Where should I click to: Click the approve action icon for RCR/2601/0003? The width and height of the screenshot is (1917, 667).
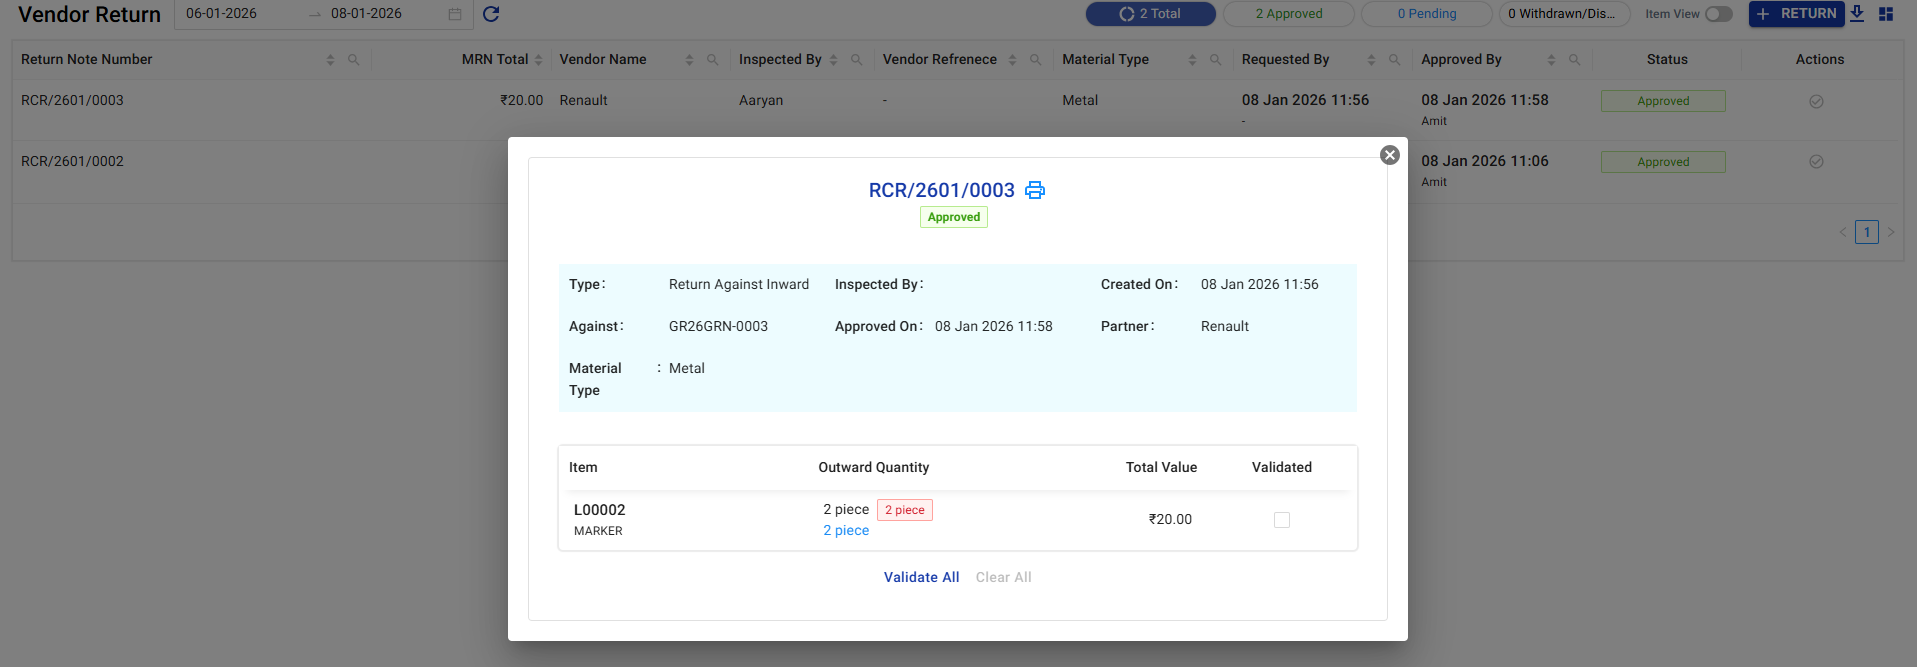[x=1816, y=101]
